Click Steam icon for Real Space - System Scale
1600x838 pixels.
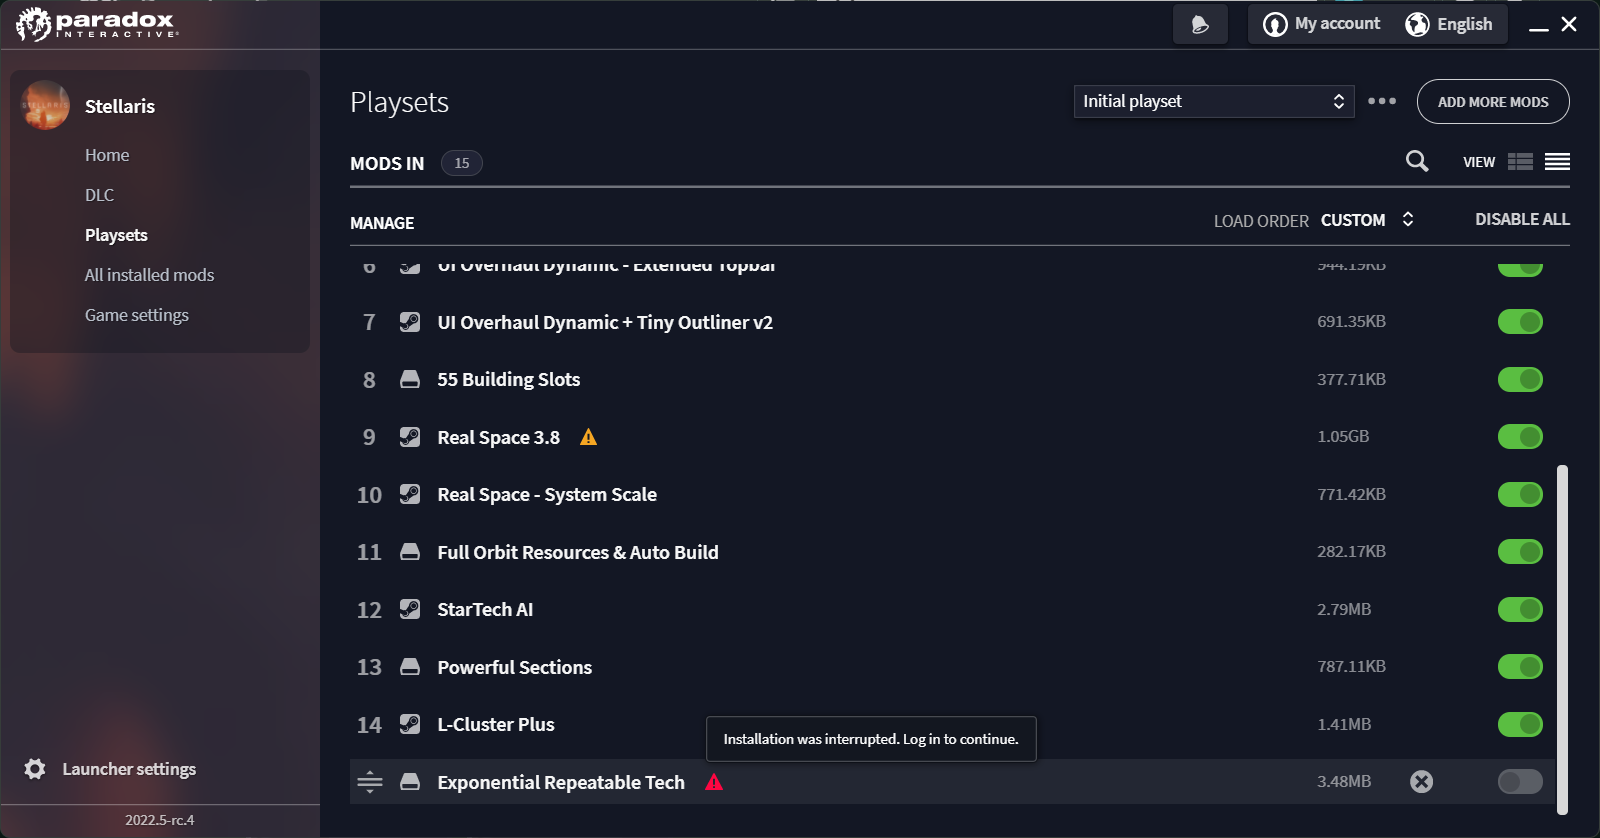click(410, 494)
